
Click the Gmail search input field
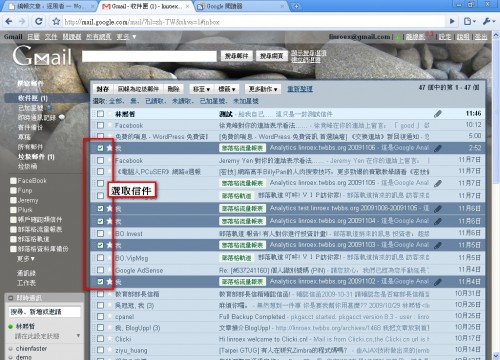point(149,56)
